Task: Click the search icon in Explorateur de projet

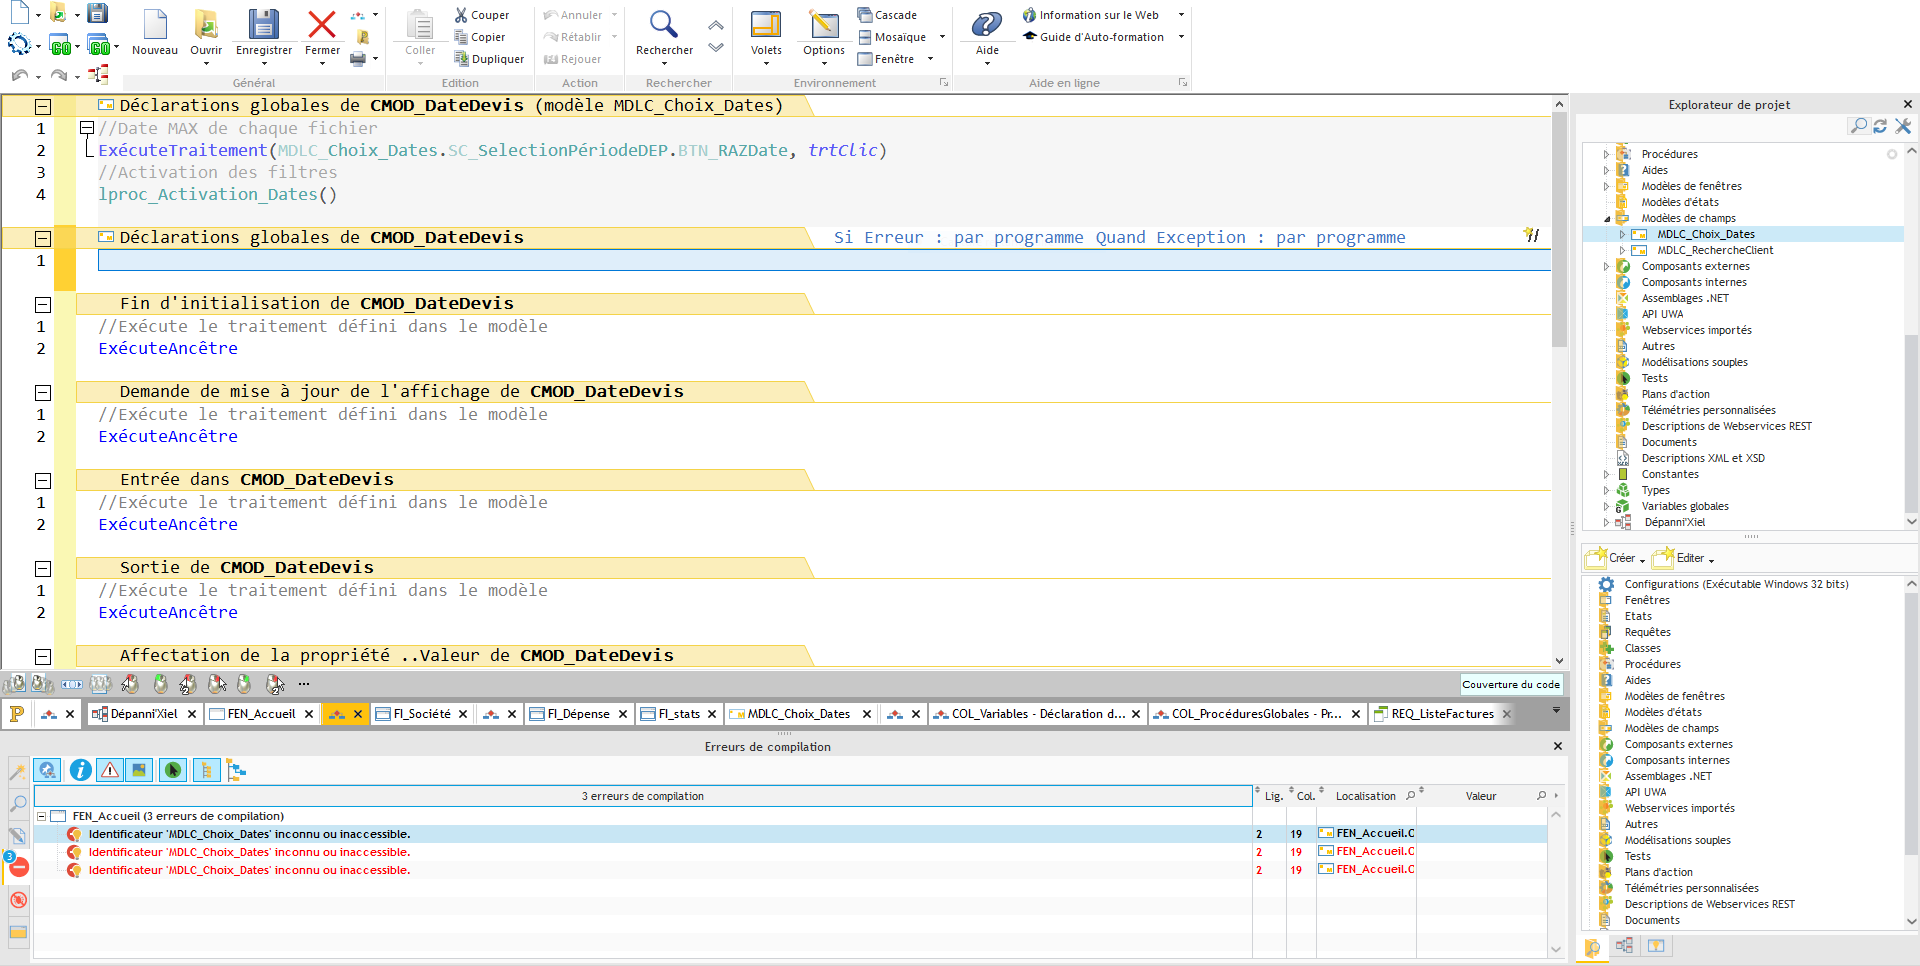Action: pos(1858,126)
